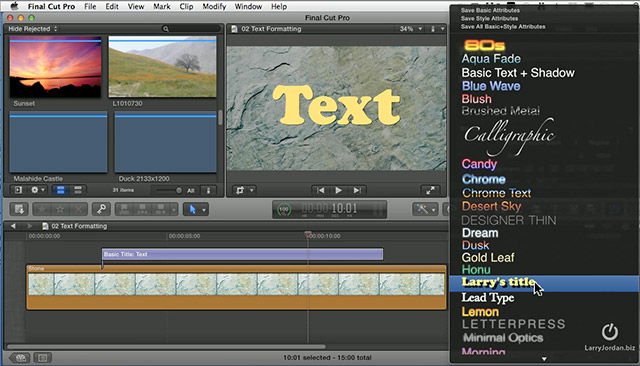Viewport: 640px width, 366px height.
Task: Open the clip appearance switch button
Action: click(x=209, y=190)
